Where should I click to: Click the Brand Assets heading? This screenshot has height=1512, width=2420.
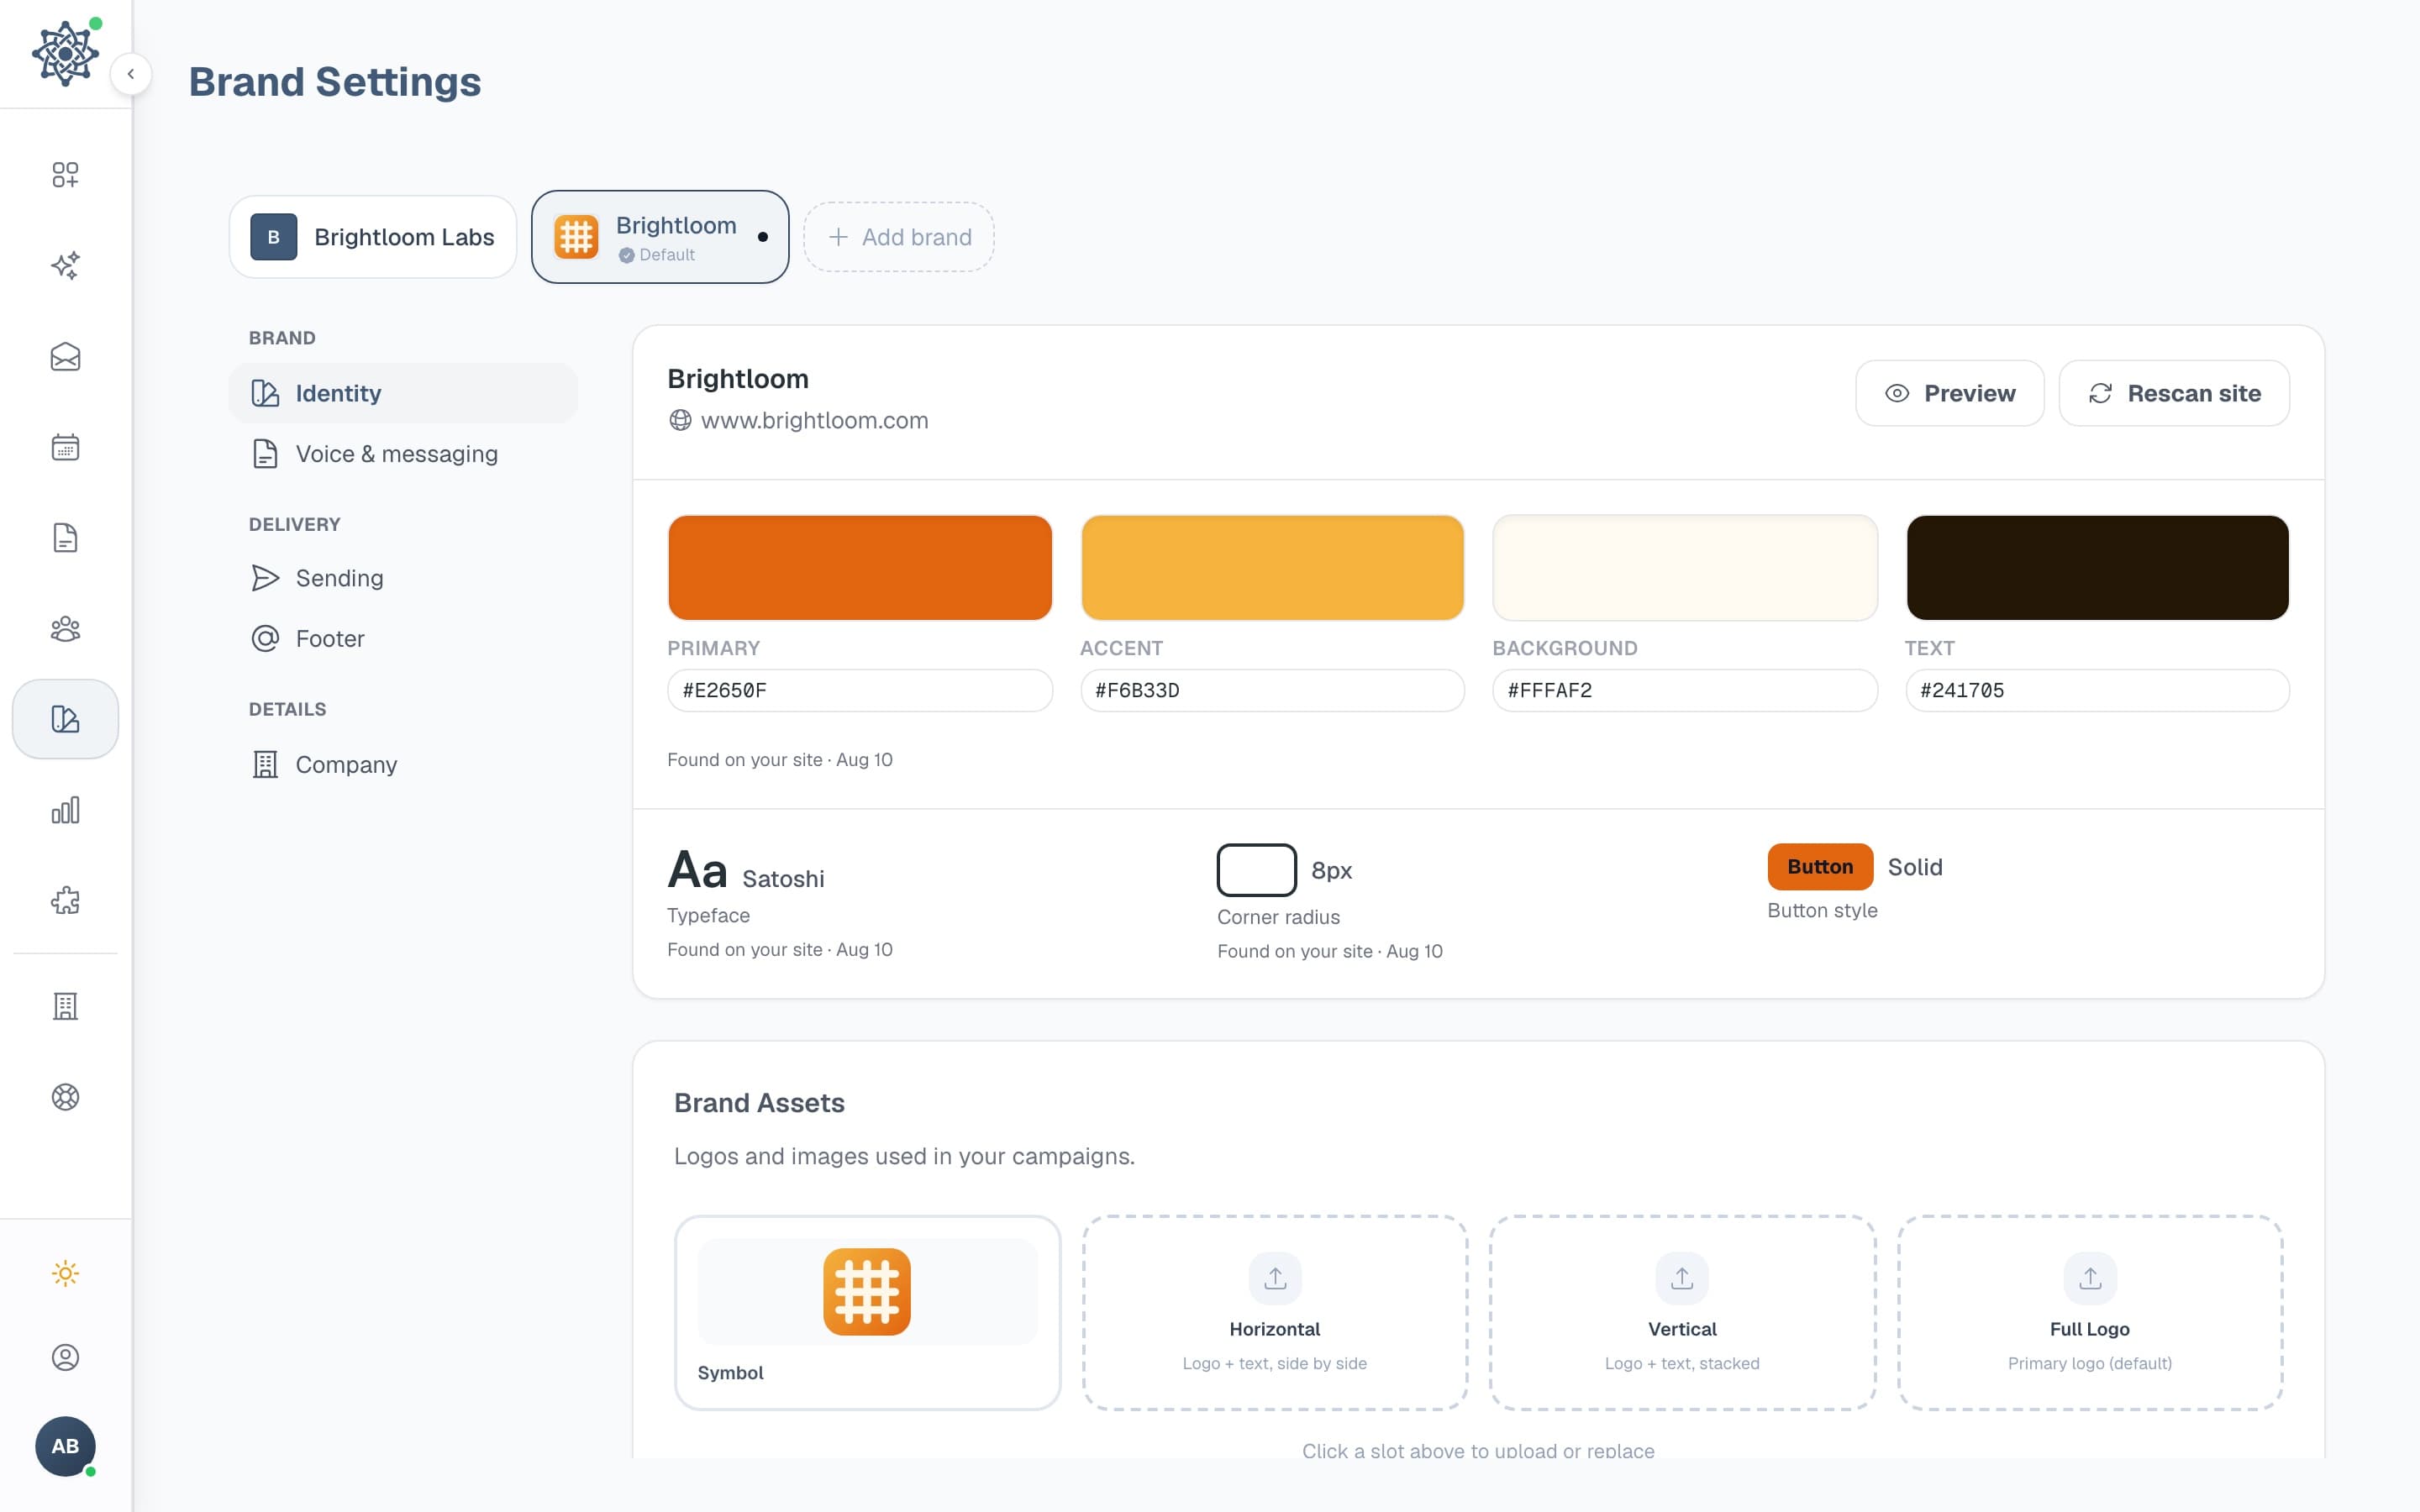click(759, 1102)
